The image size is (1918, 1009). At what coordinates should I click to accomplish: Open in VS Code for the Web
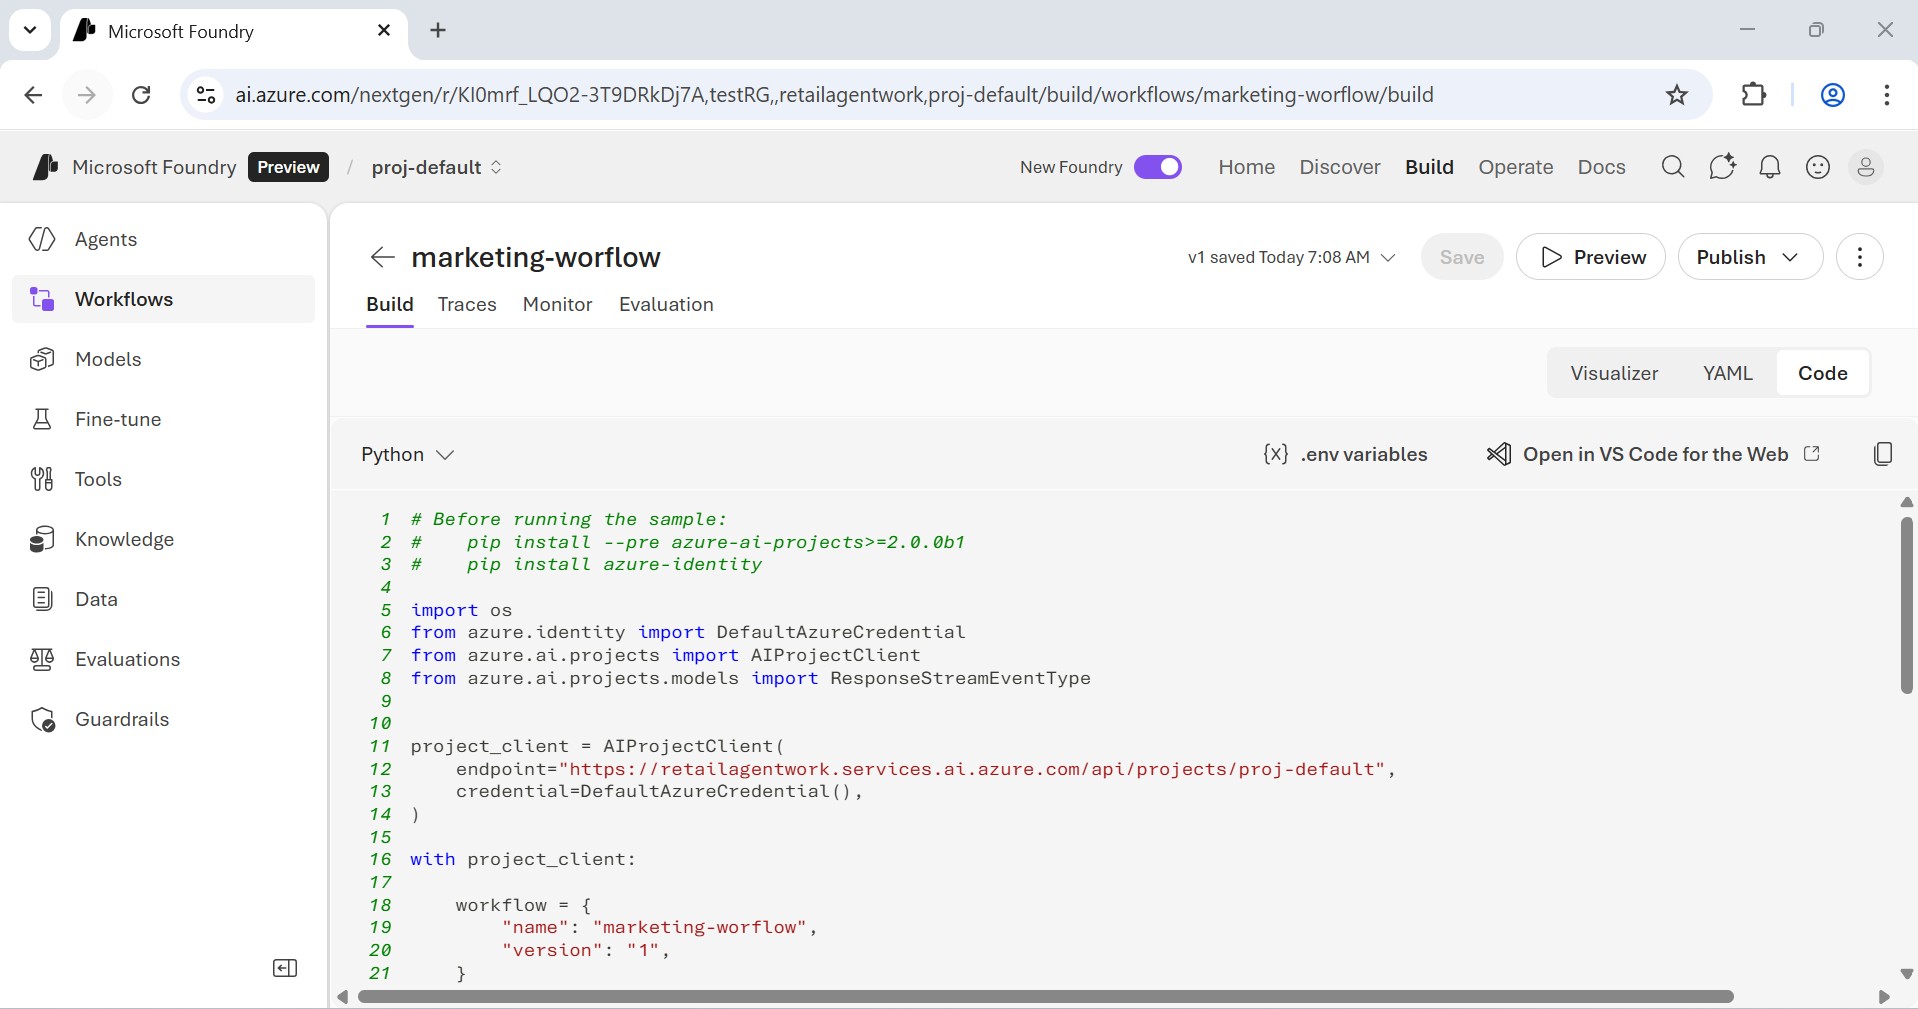[1654, 454]
